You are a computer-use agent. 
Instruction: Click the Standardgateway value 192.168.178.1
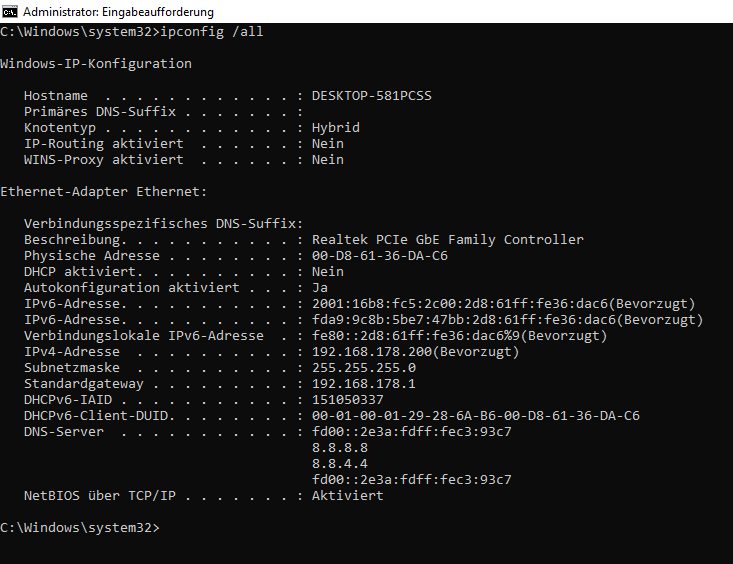tap(364, 384)
